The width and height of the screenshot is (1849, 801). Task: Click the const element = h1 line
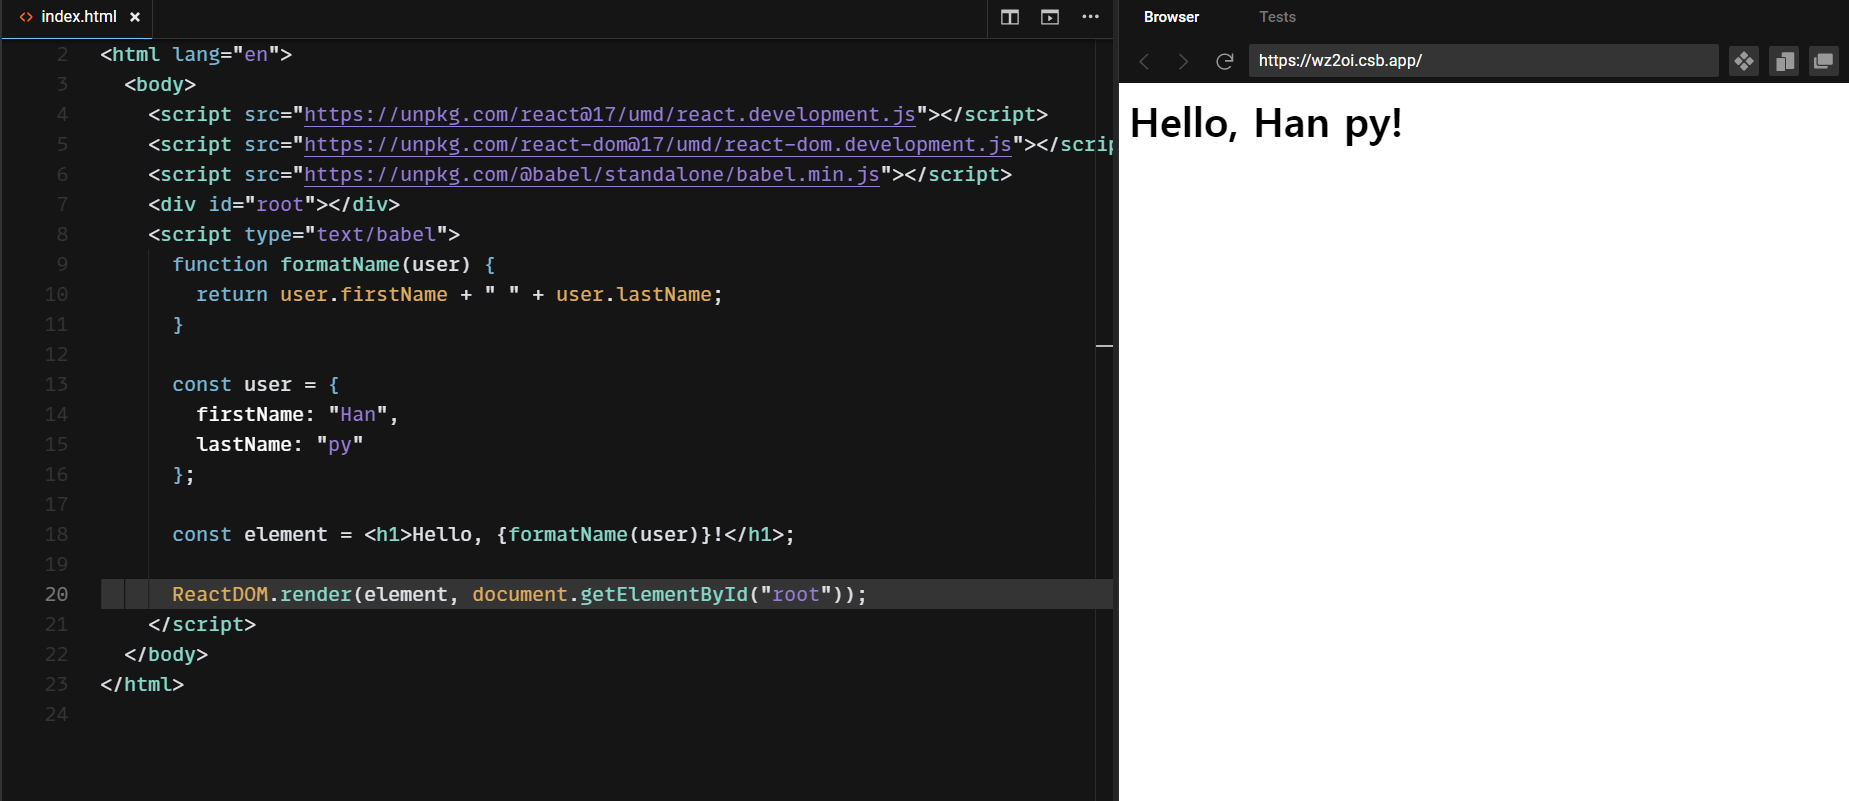tap(483, 534)
